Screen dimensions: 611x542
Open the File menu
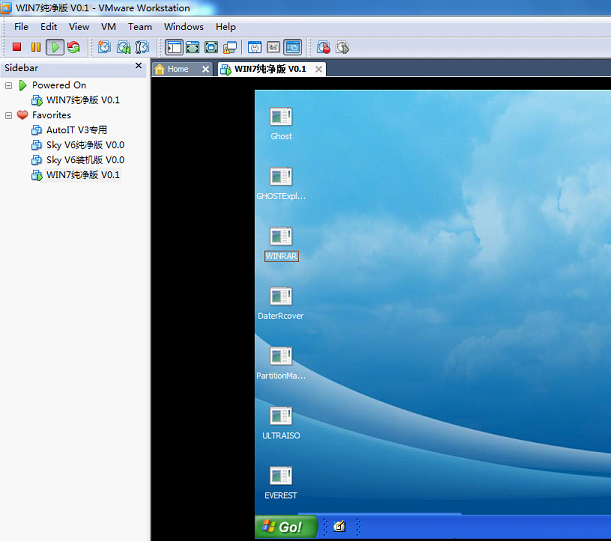point(21,26)
